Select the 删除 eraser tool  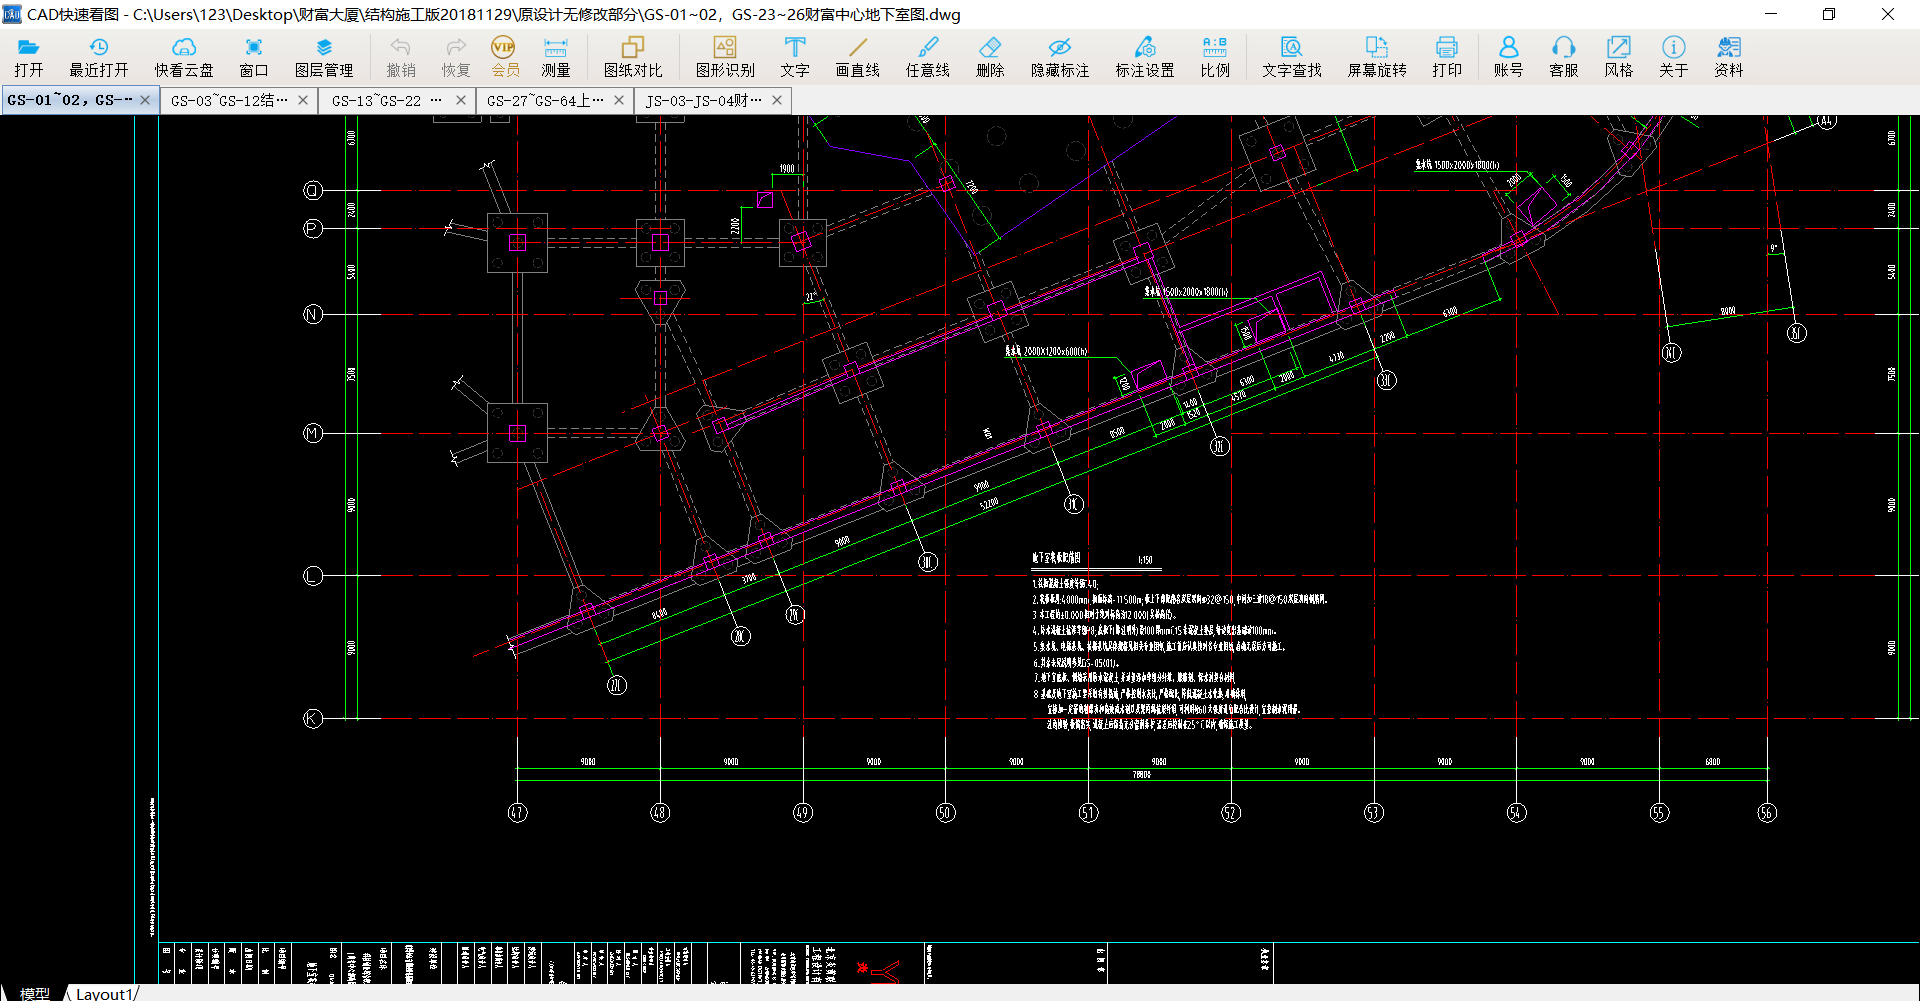[990, 57]
